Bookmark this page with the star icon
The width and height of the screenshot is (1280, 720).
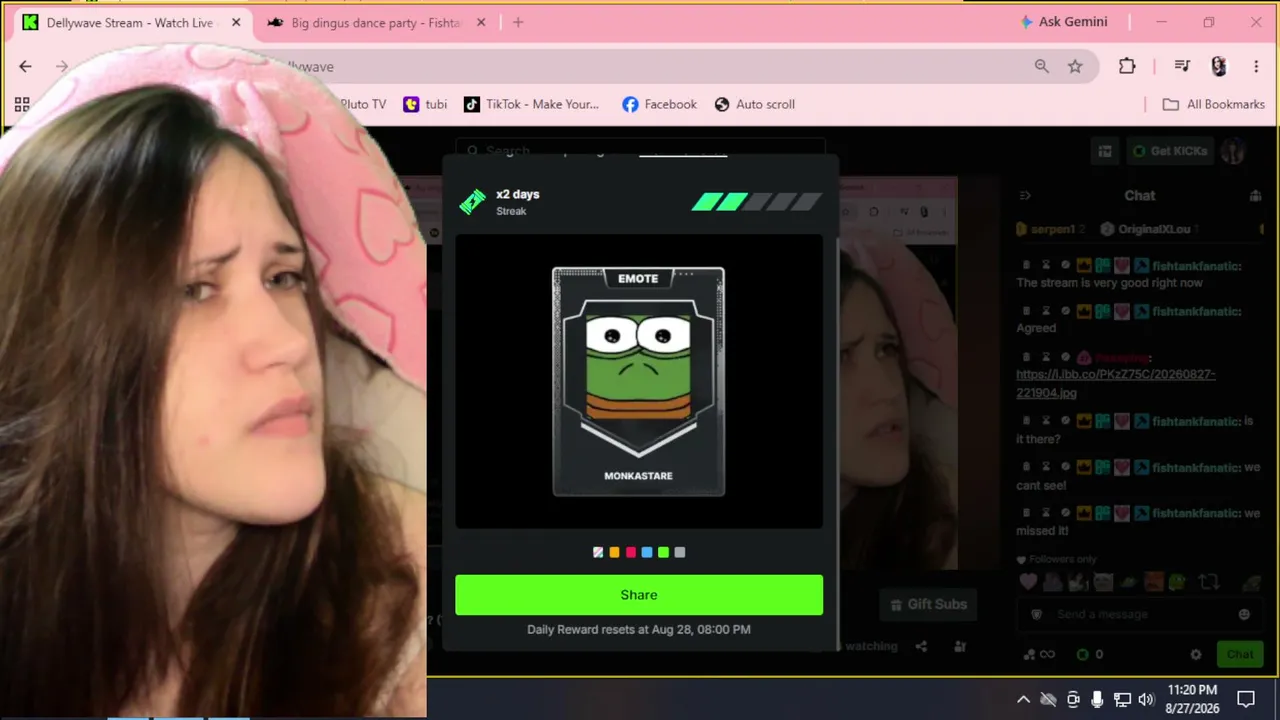1075,66
